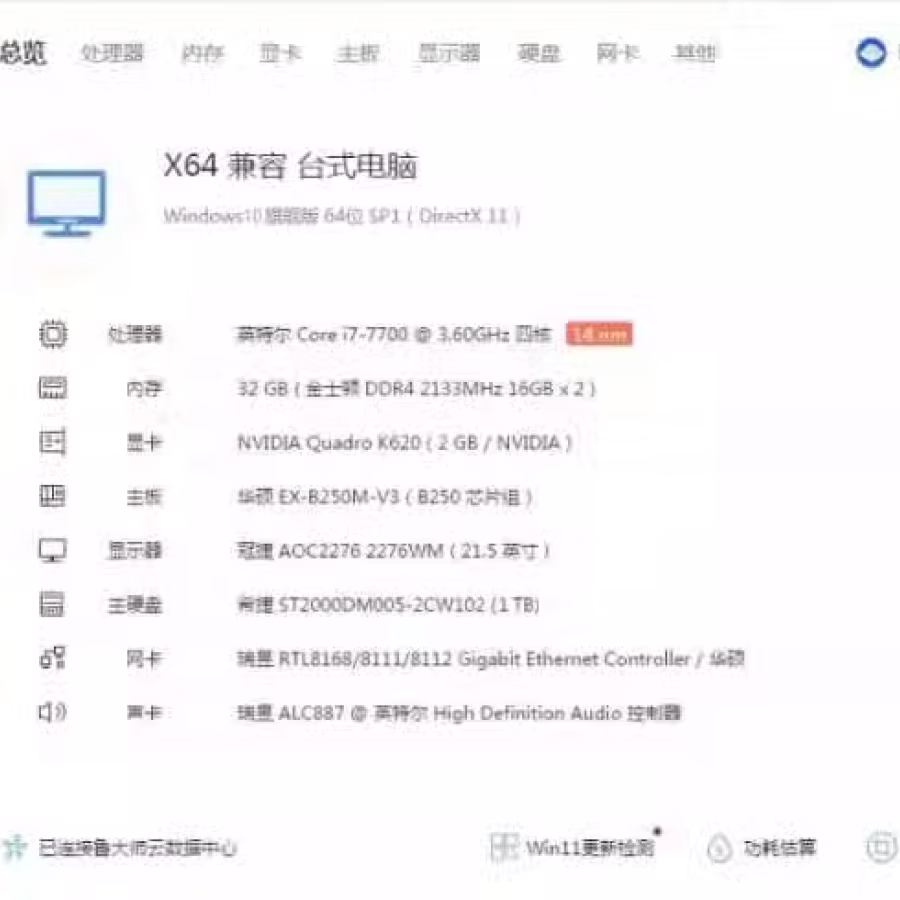Viewport: 900px width, 900px height.
Task: Open Win11更新检测 update check
Action: tap(590, 847)
